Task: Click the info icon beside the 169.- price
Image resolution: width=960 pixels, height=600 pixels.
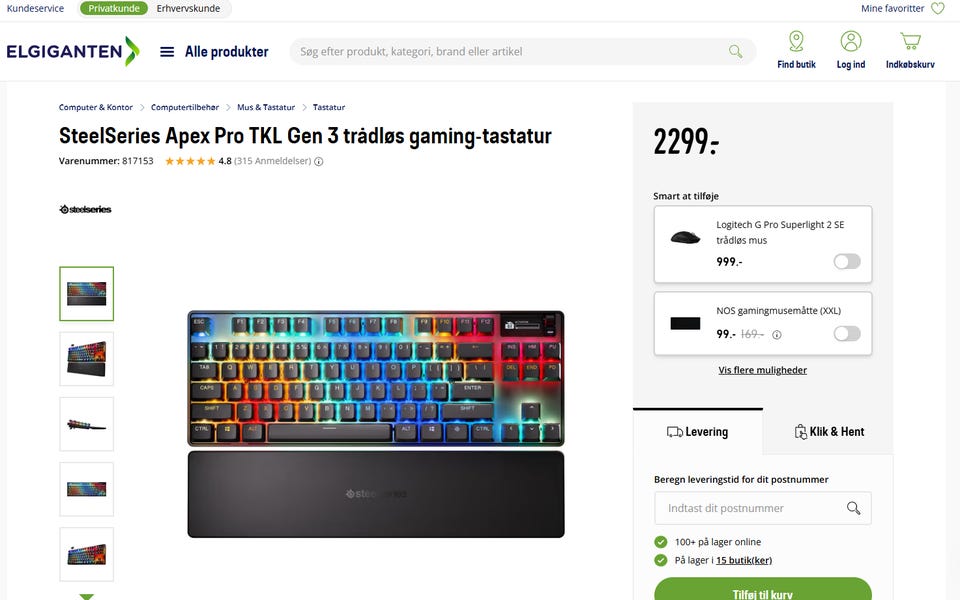Action: pyautogui.click(x=776, y=335)
